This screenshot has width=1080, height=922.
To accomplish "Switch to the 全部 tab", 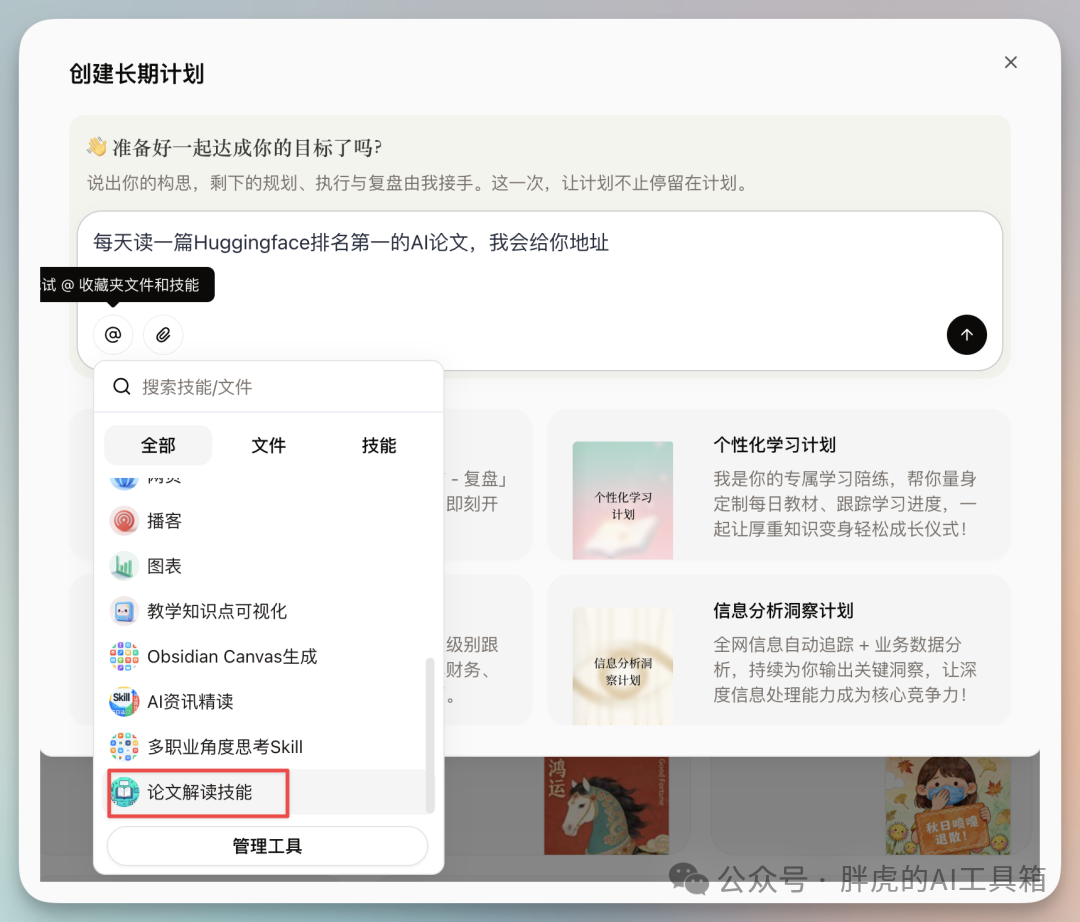I will pyautogui.click(x=158, y=446).
